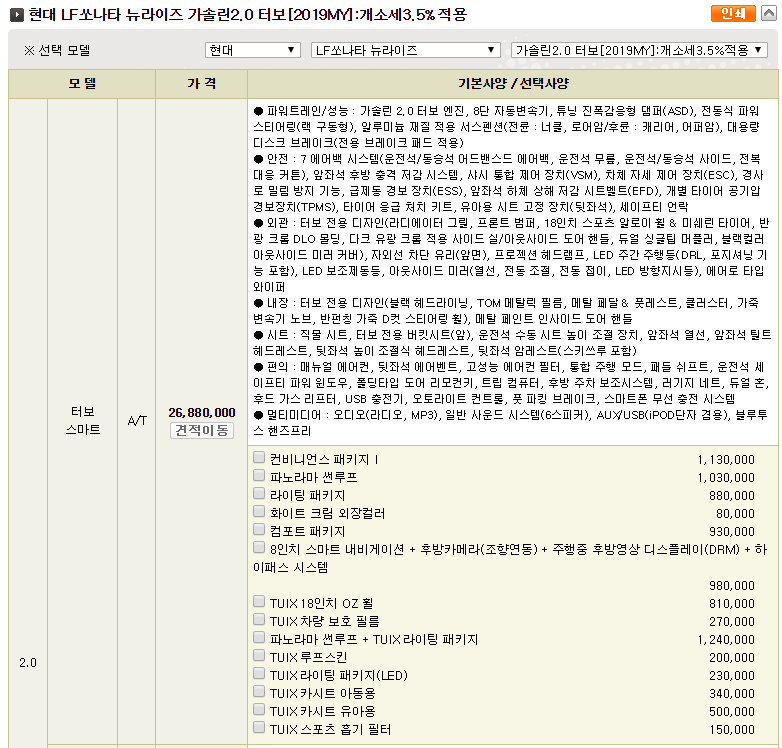This screenshot has height=748, width=782.
Task: Check the 컴포트 패키지 option
Action: tap(258, 529)
